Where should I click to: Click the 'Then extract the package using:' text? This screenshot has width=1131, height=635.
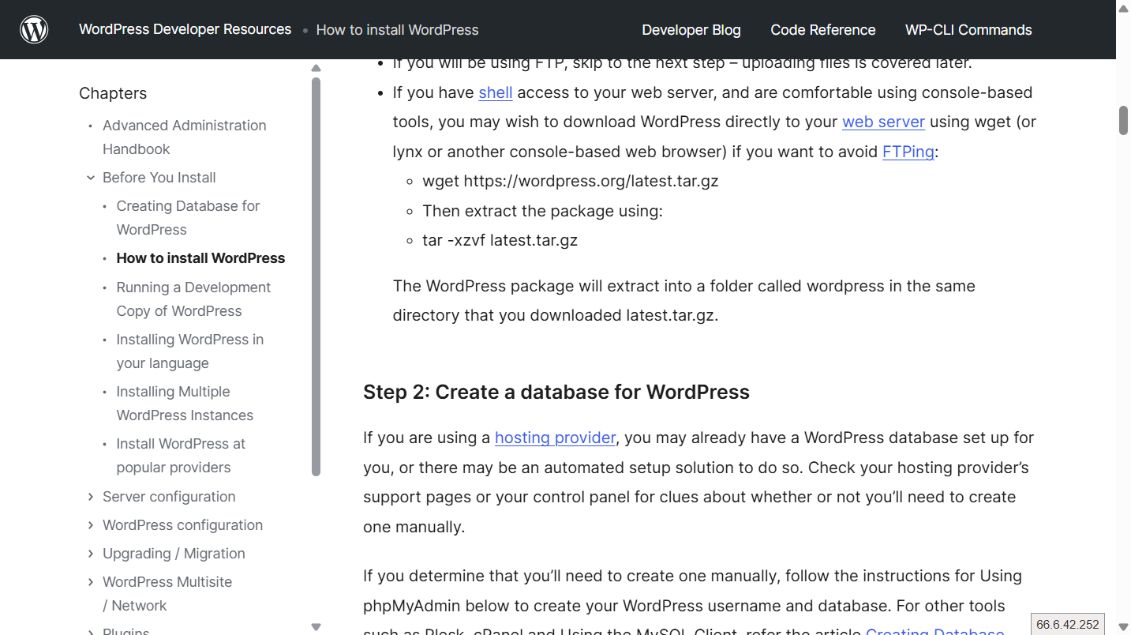click(x=542, y=211)
